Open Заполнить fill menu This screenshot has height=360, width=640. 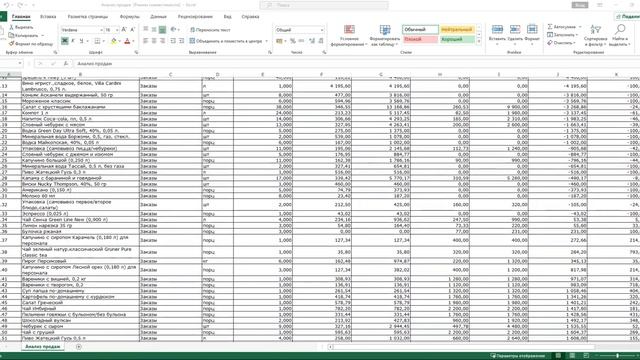[562, 35]
